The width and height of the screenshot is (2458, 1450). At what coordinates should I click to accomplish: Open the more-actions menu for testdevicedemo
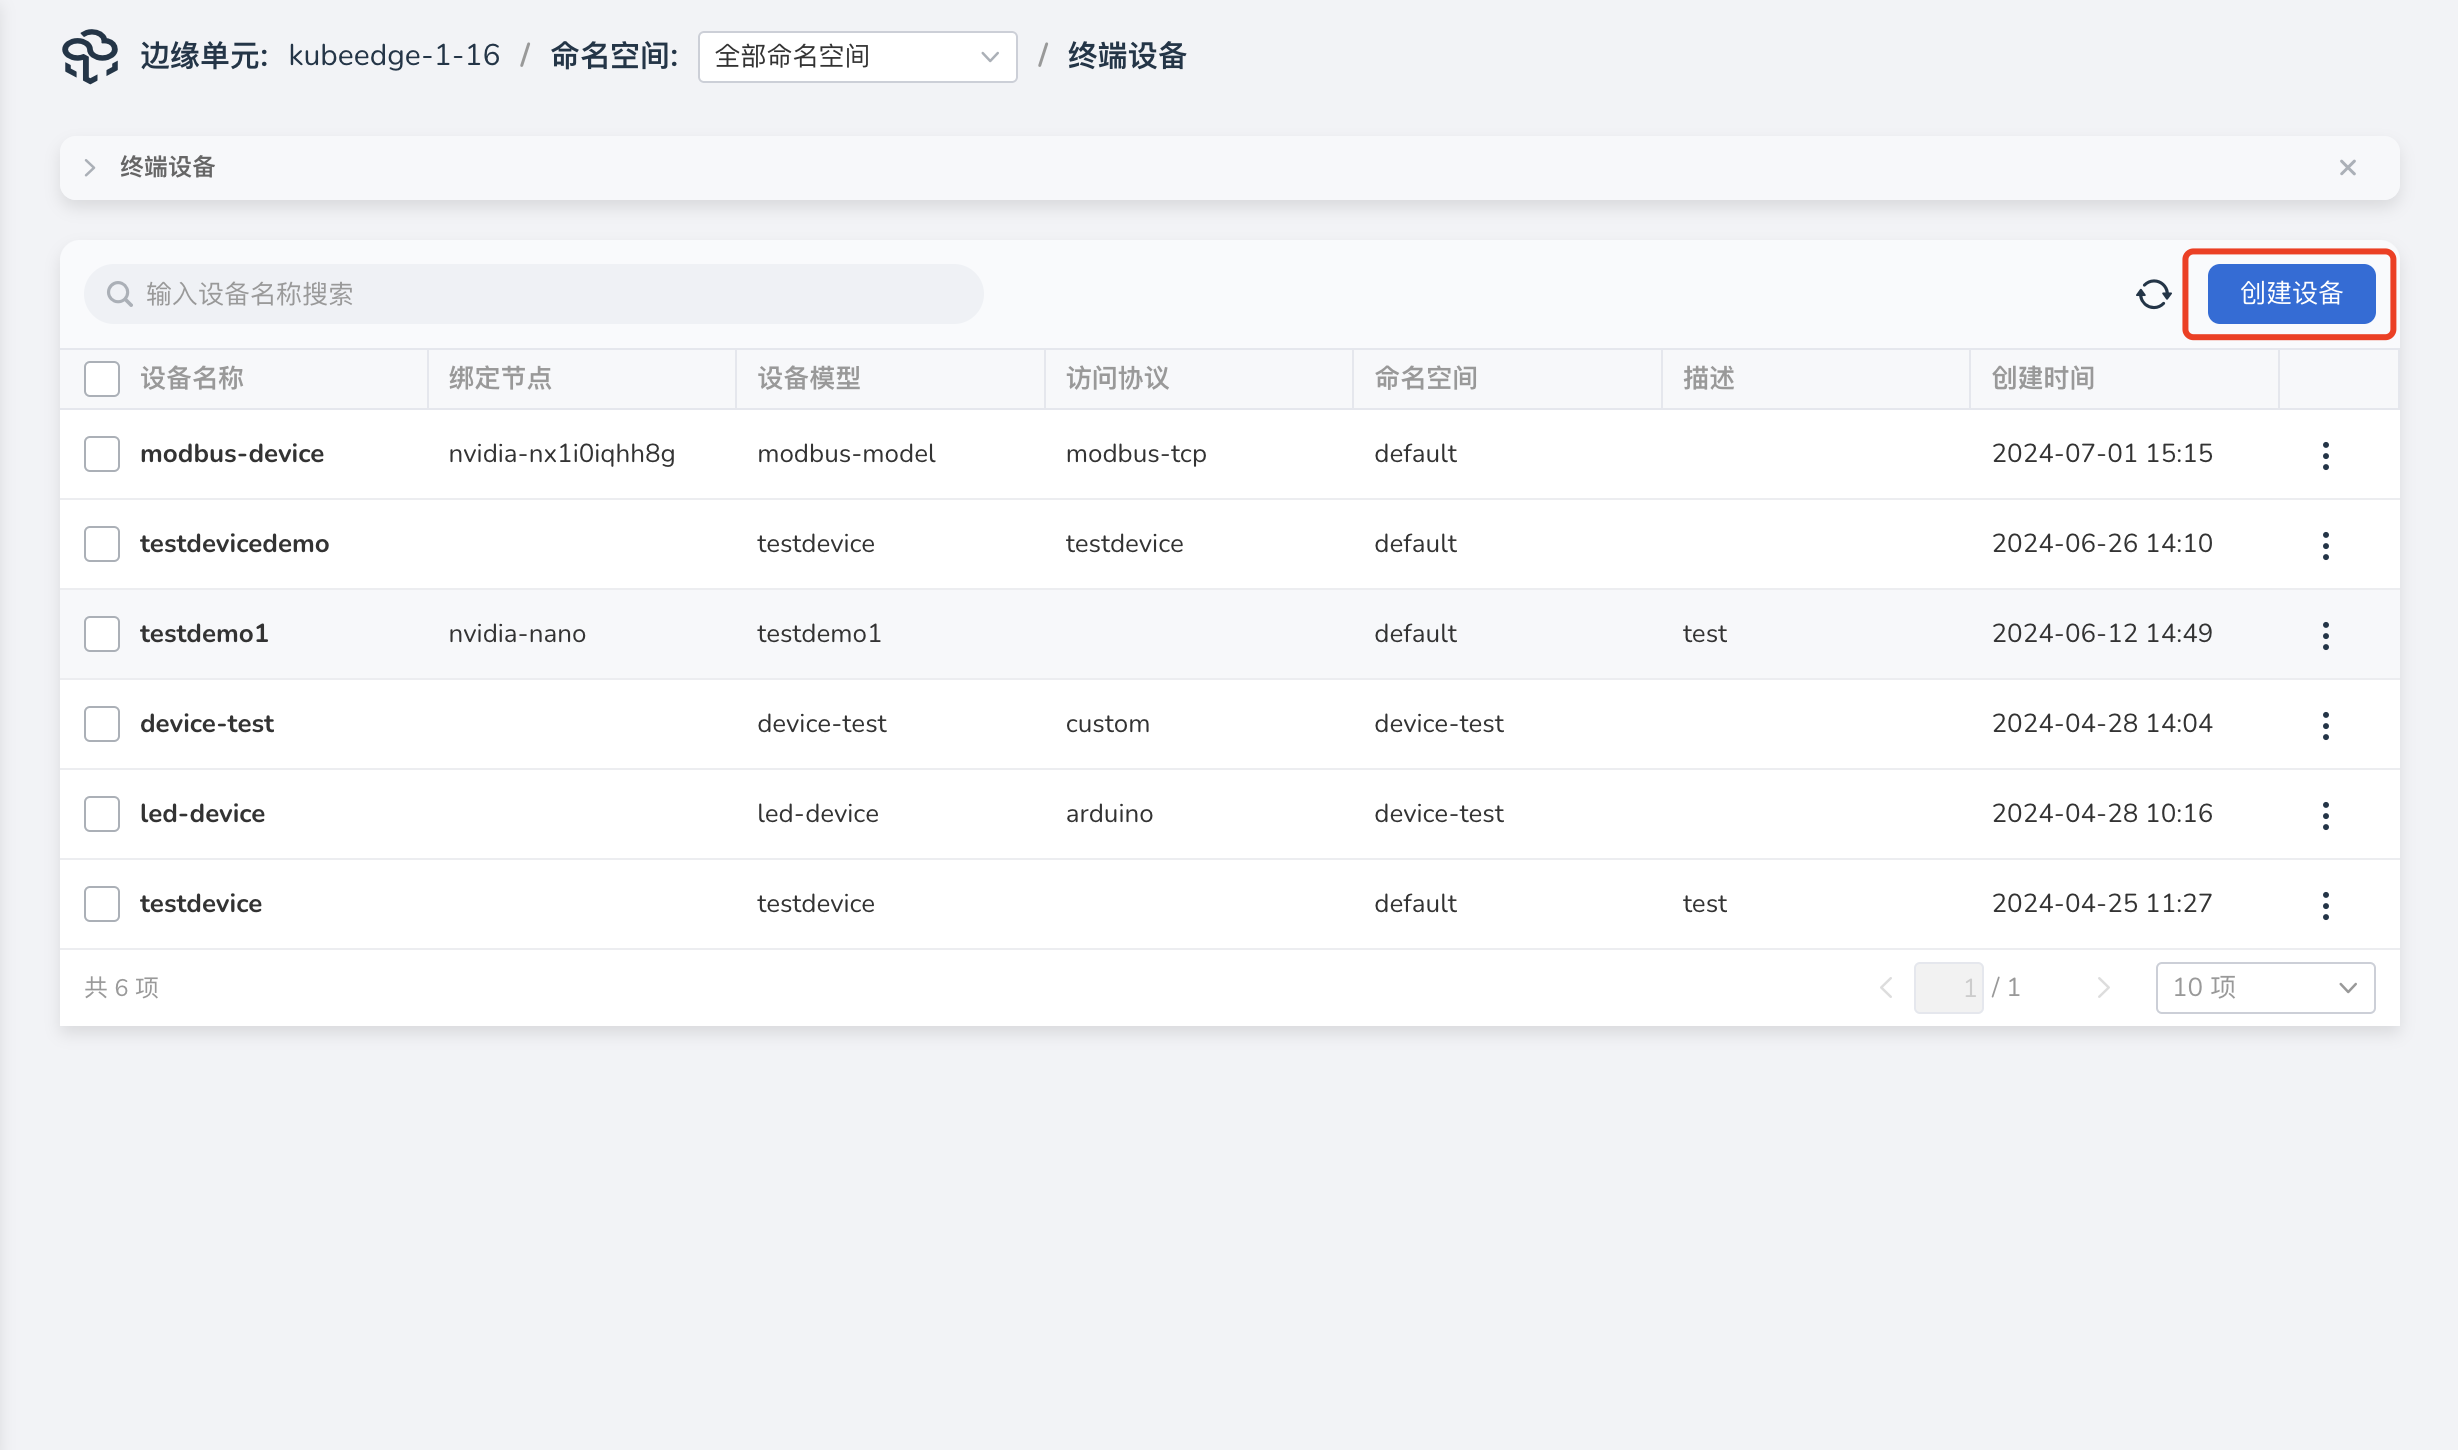[x=2325, y=545]
